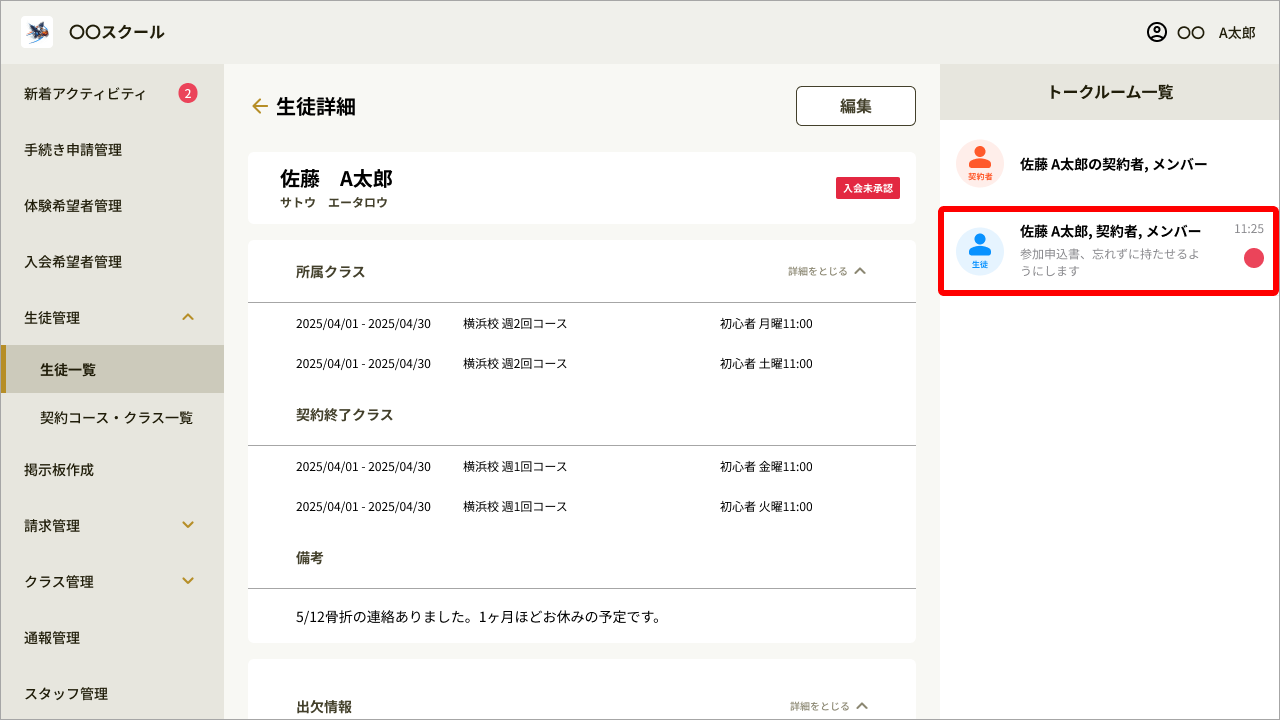Image resolution: width=1280 pixels, height=720 pixels.
Task: Click the 11:25 message timestamp
Action: (1249, 229)
